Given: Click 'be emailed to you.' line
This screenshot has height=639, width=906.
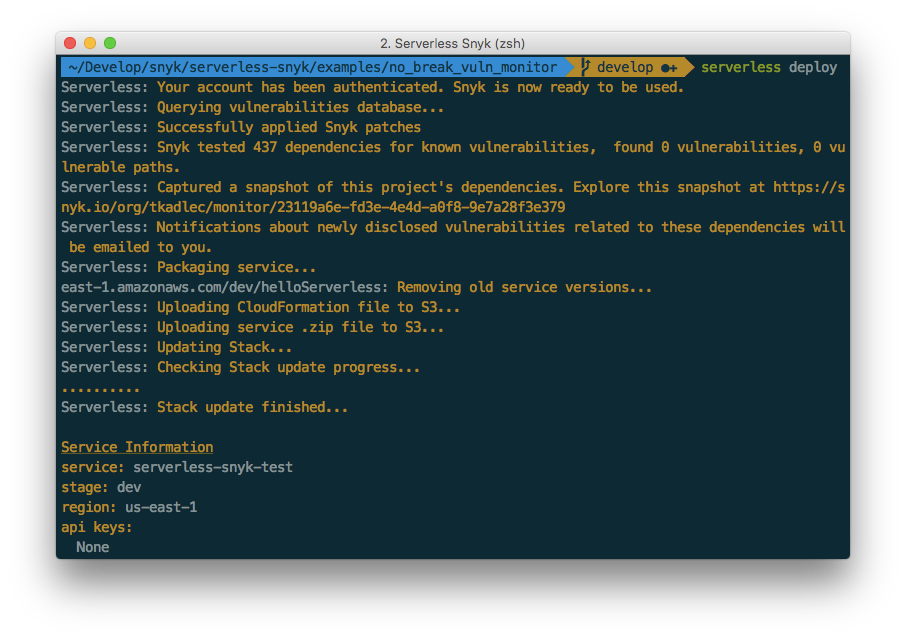Looking at the screenshot, I should (140, 247).
